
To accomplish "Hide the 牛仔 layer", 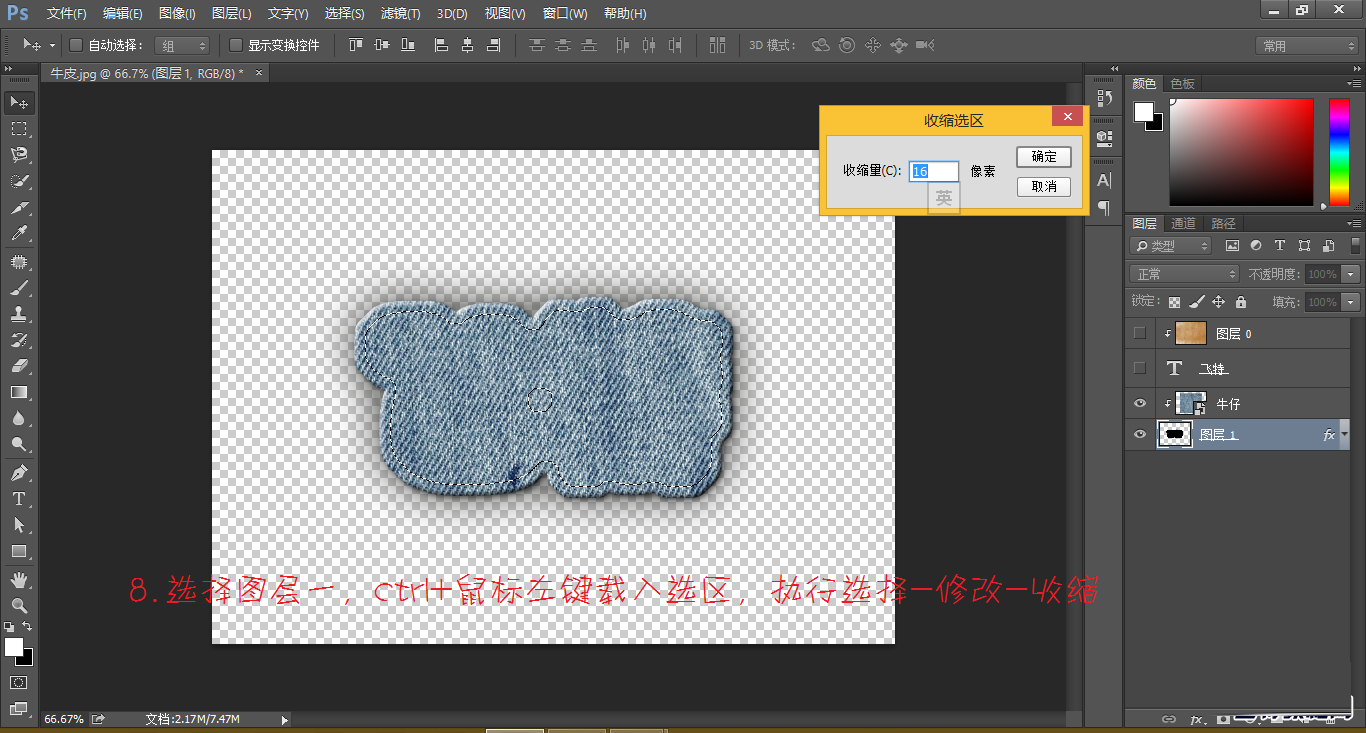I will (1139, 403).
